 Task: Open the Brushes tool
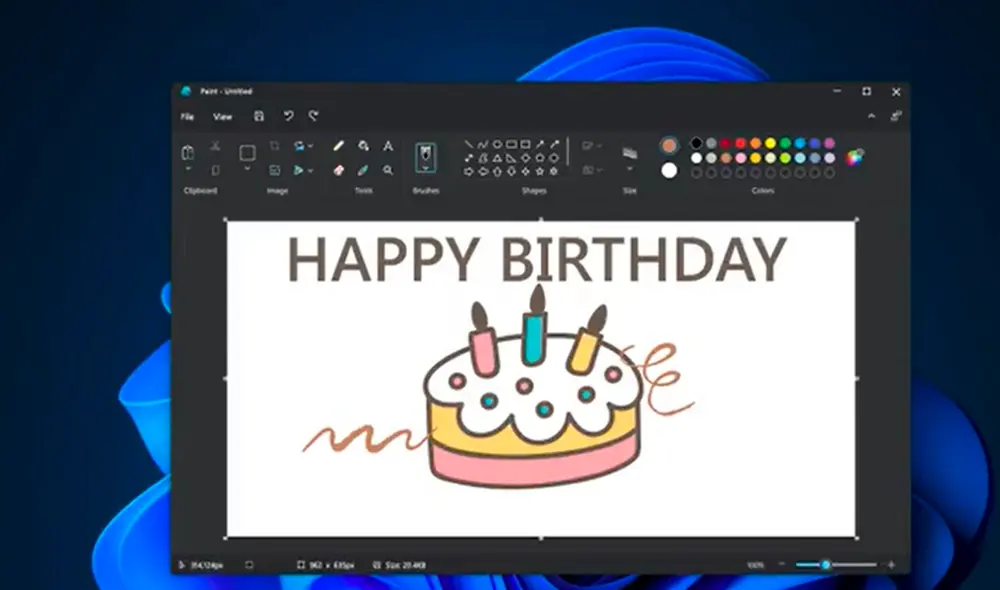point(425,155)
